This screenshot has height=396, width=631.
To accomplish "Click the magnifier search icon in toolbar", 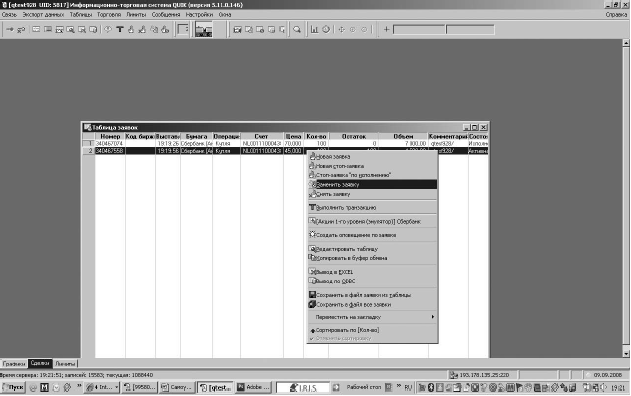I will [x=297, y=29].
